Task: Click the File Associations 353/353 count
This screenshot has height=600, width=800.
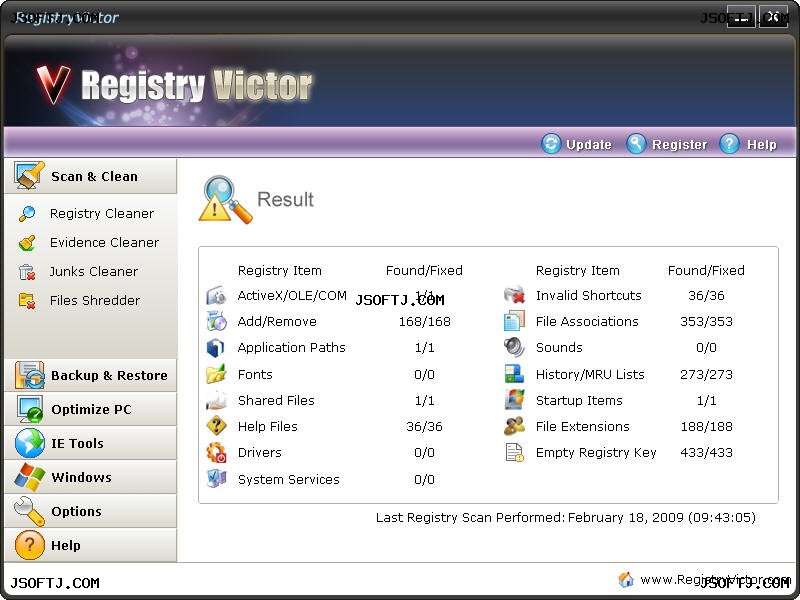Action: coord(706,322)
